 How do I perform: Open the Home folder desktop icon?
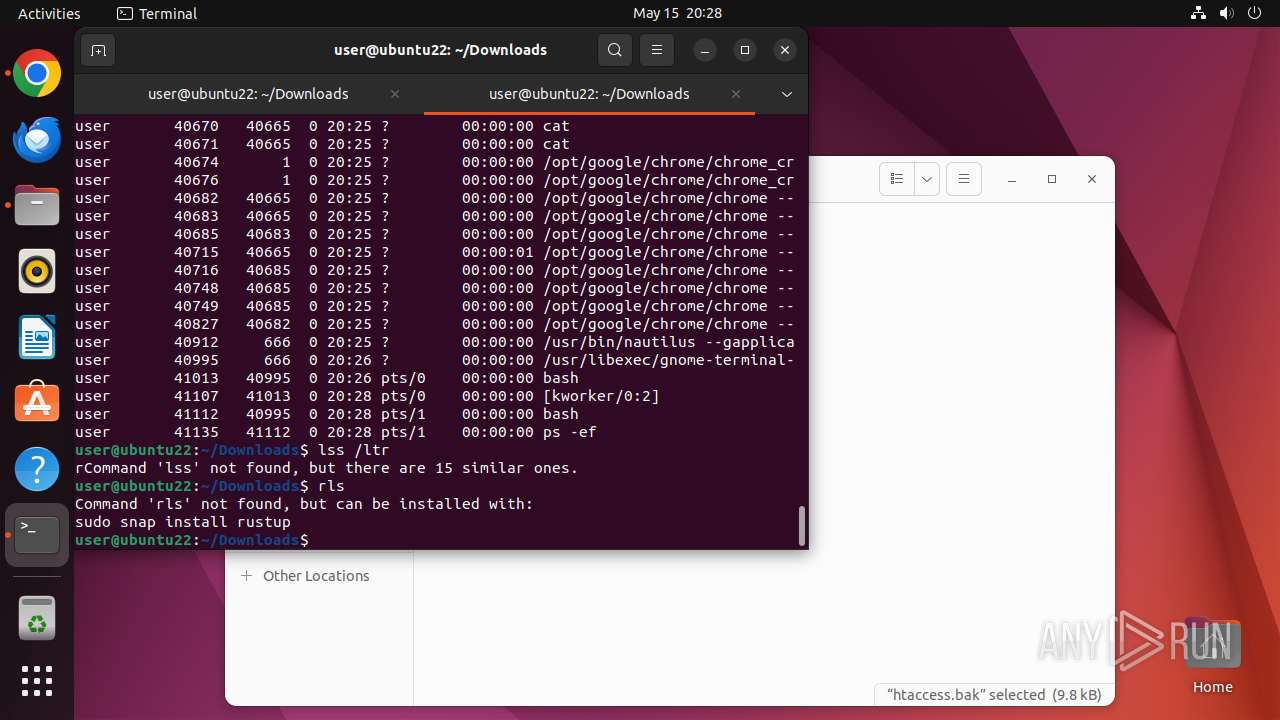(x=1212, y=656)
